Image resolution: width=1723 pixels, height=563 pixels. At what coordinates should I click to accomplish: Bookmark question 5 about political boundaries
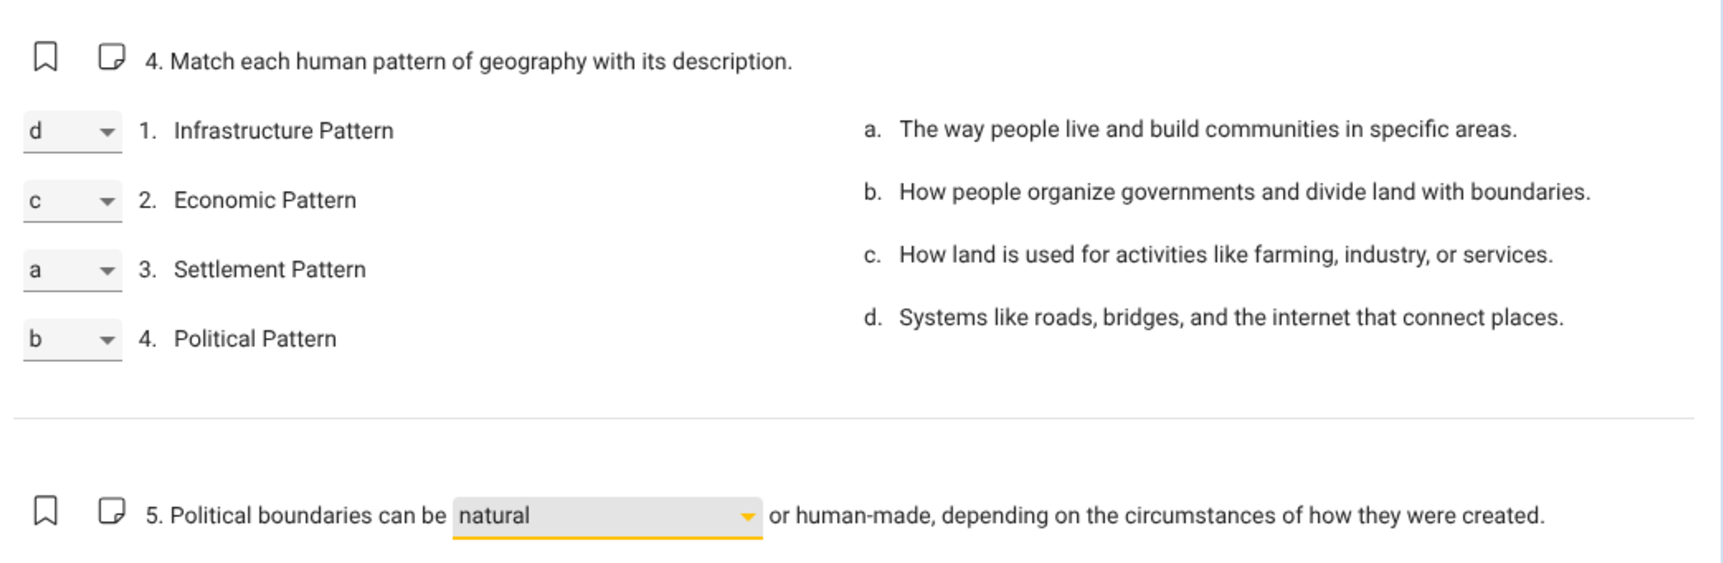click(x=45, y=511)
